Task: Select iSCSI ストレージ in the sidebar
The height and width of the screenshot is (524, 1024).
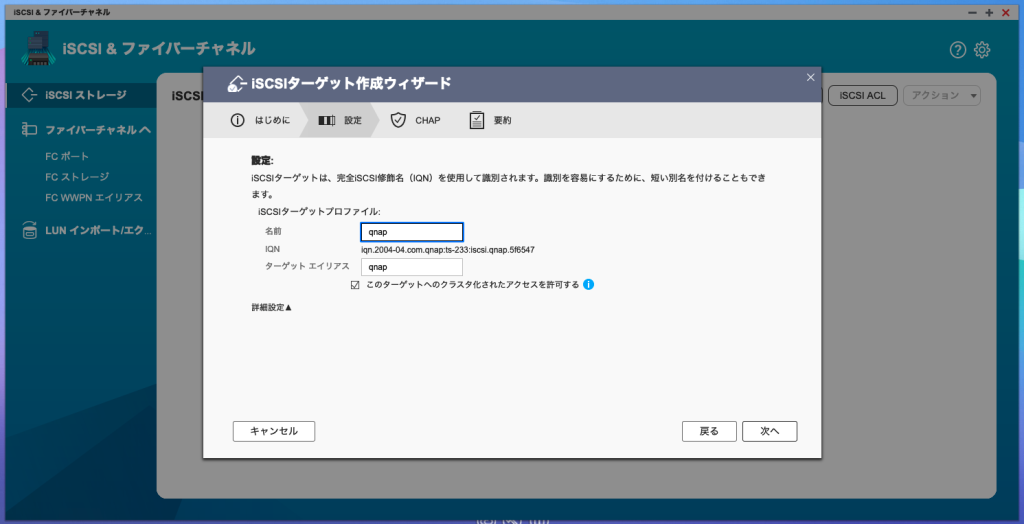Action: pyautogui.click(x=86, y=95)
